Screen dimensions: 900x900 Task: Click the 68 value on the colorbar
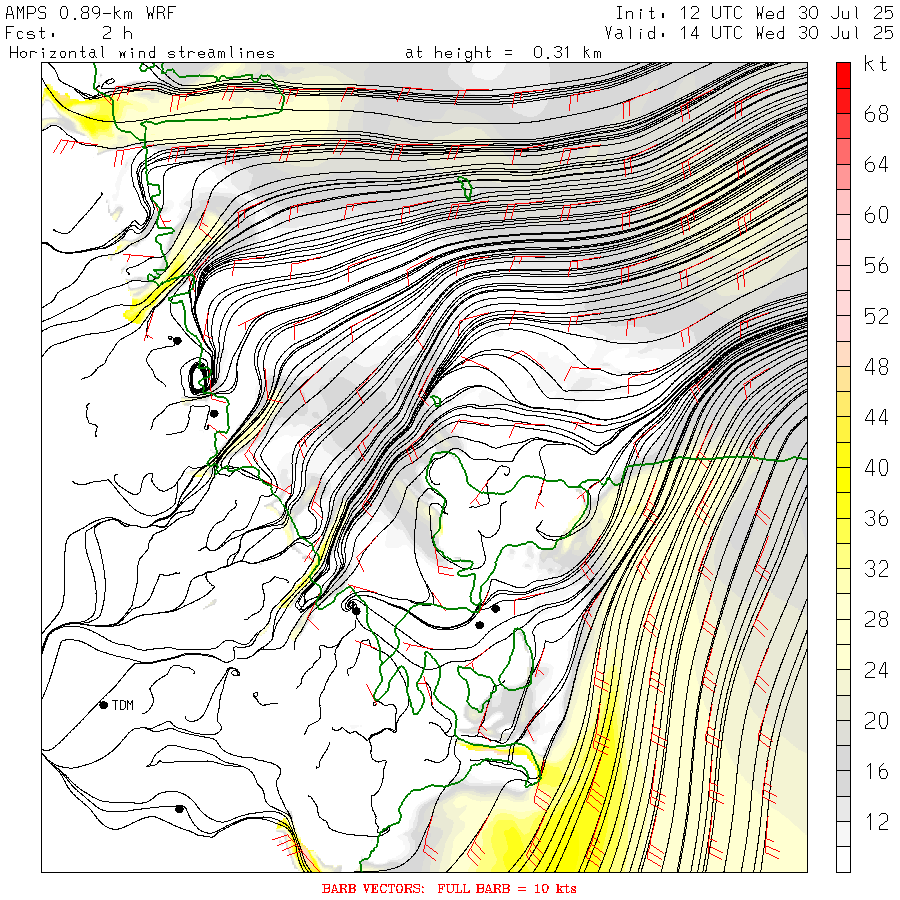coord(876,114)
